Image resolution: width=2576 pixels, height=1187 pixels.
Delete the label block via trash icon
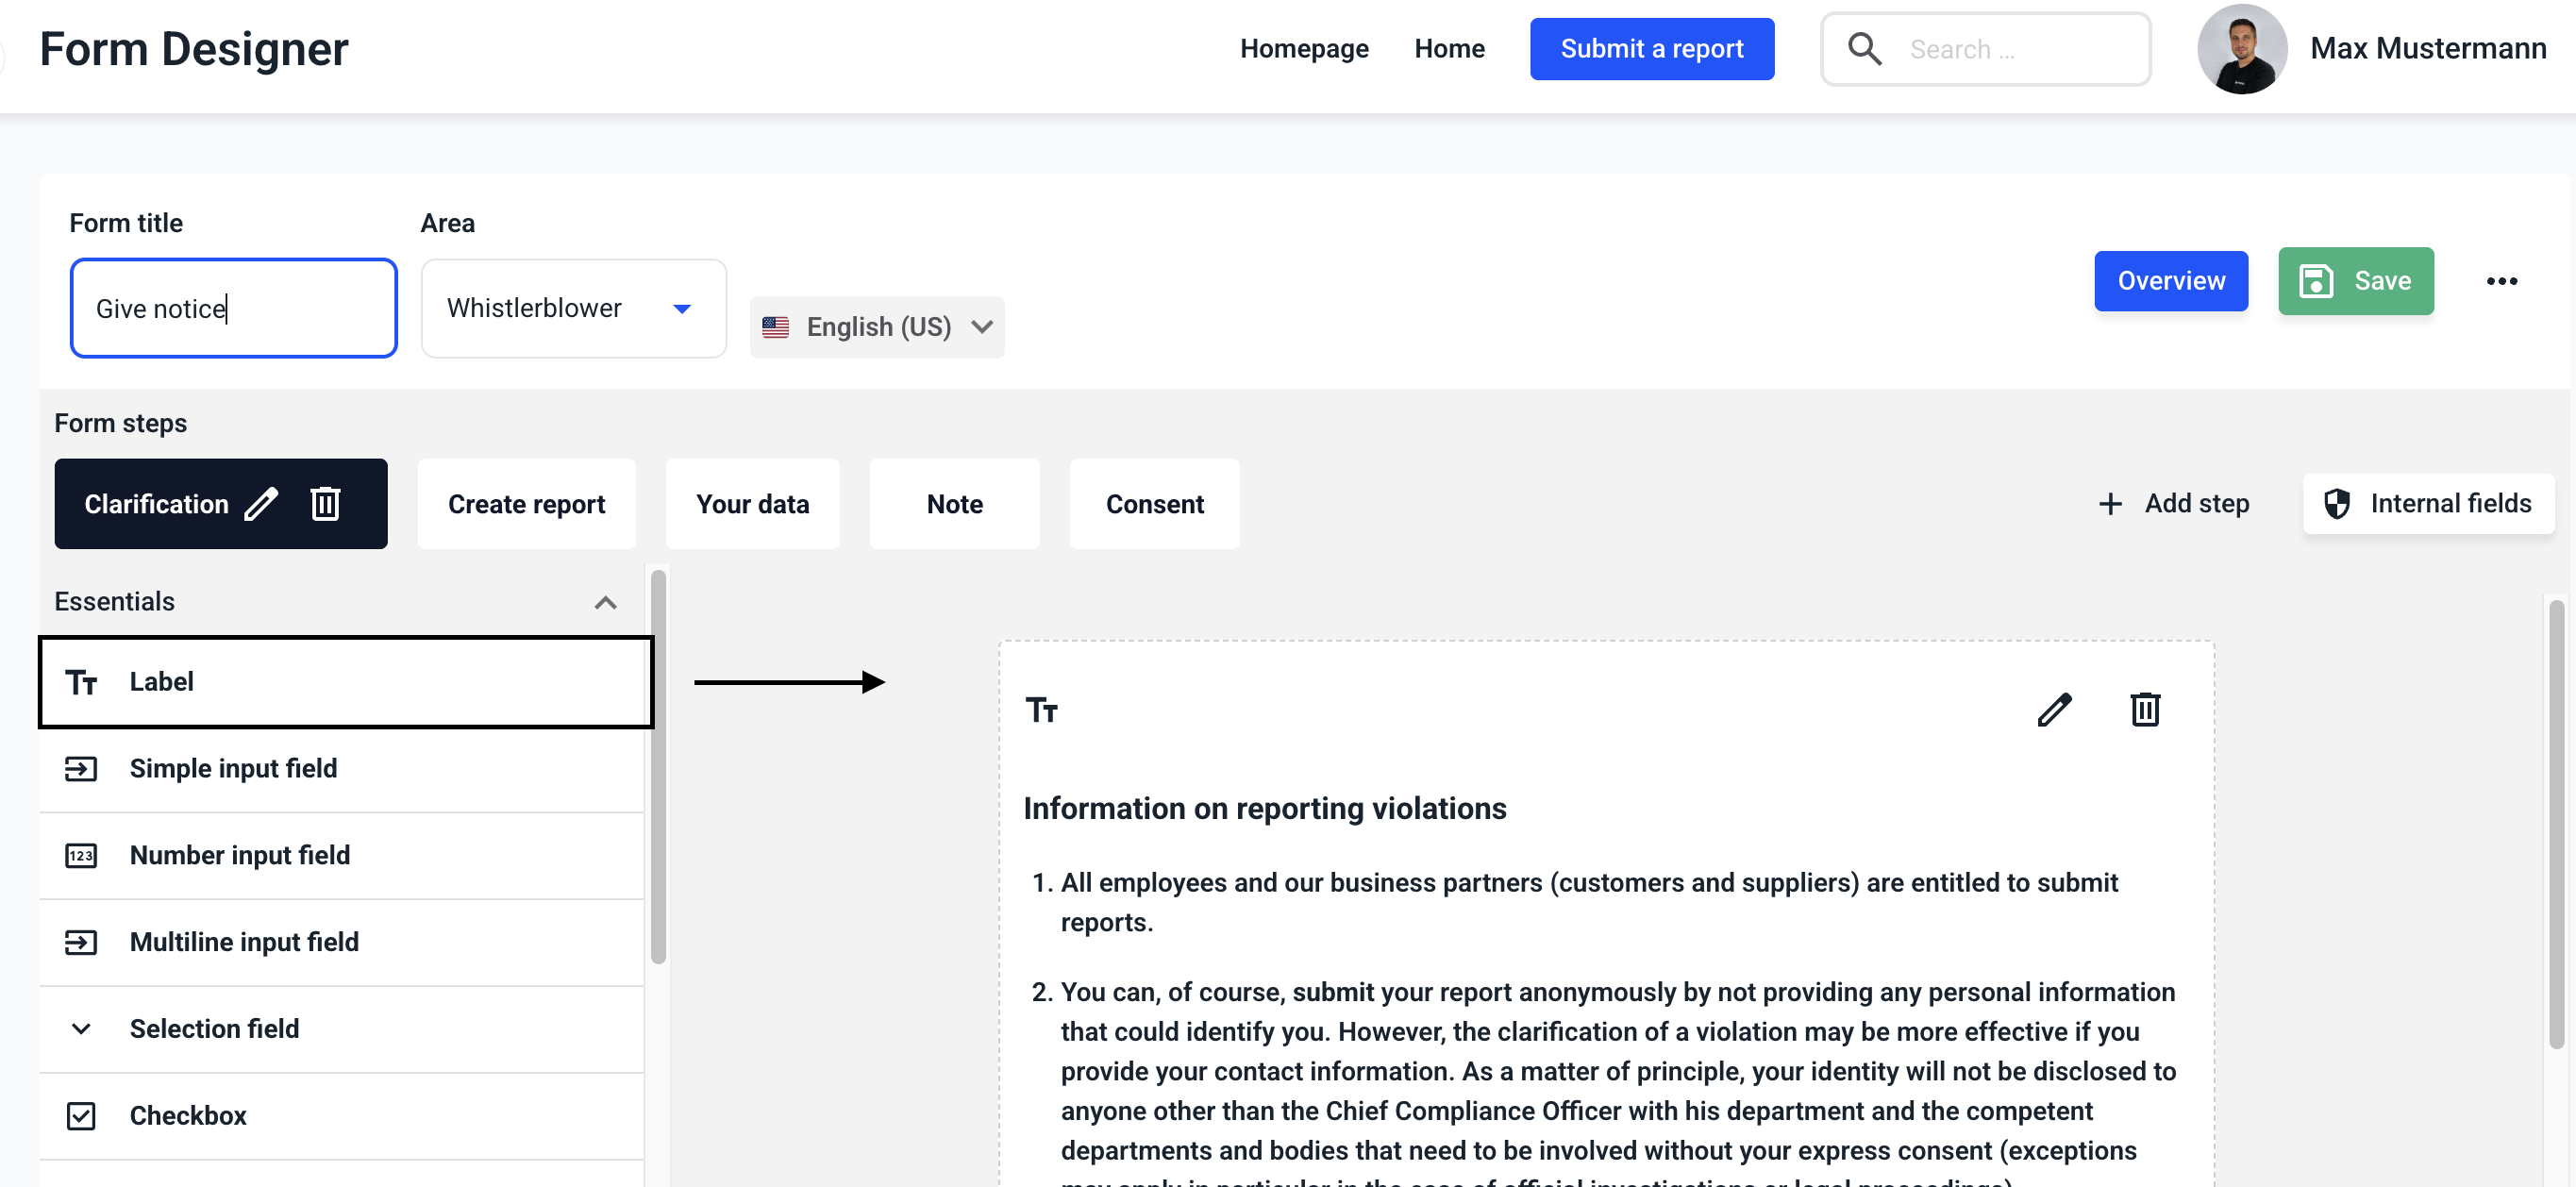point(2144,710)
